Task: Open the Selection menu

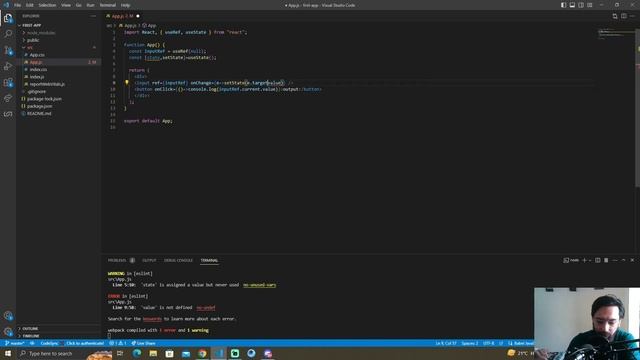Action: pos(47,5)
